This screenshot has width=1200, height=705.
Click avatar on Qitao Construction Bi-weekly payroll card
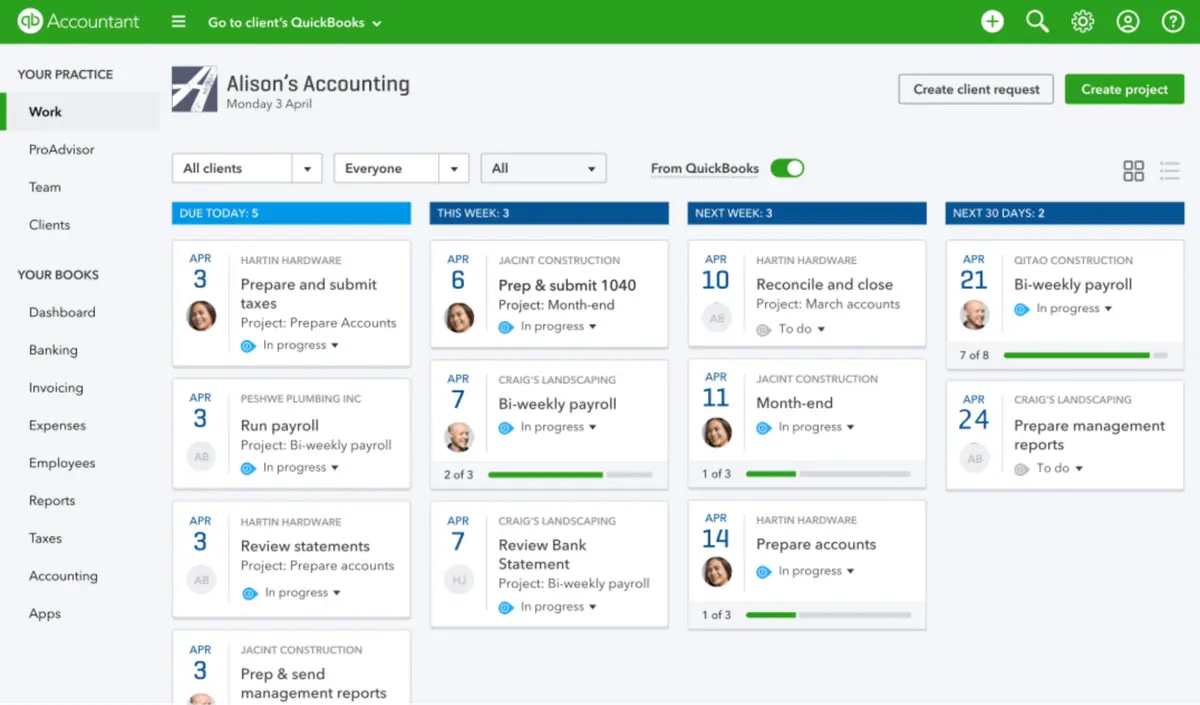coord(975,315)
